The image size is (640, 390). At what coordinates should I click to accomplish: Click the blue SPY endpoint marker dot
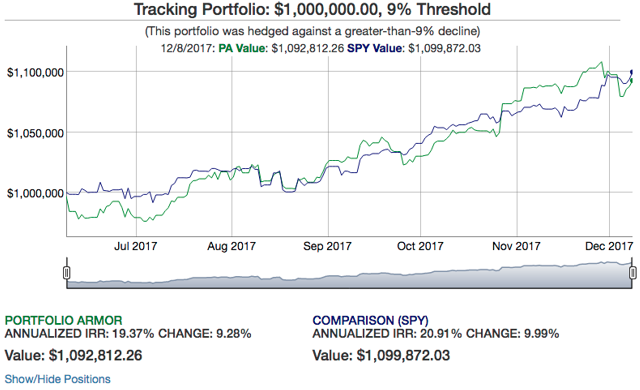click(632, 73)
